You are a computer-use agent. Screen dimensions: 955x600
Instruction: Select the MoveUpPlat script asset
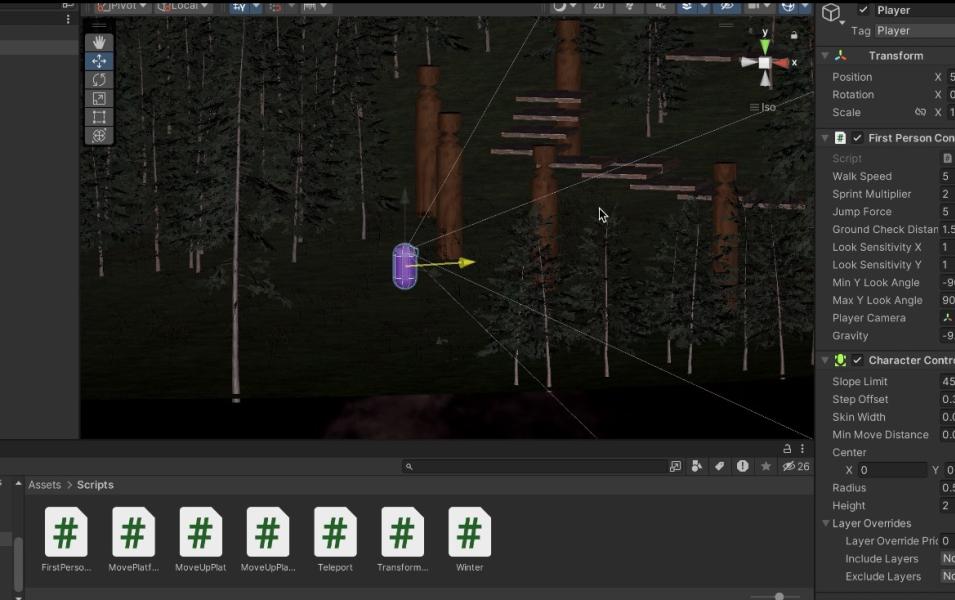[x=200, y=539]
